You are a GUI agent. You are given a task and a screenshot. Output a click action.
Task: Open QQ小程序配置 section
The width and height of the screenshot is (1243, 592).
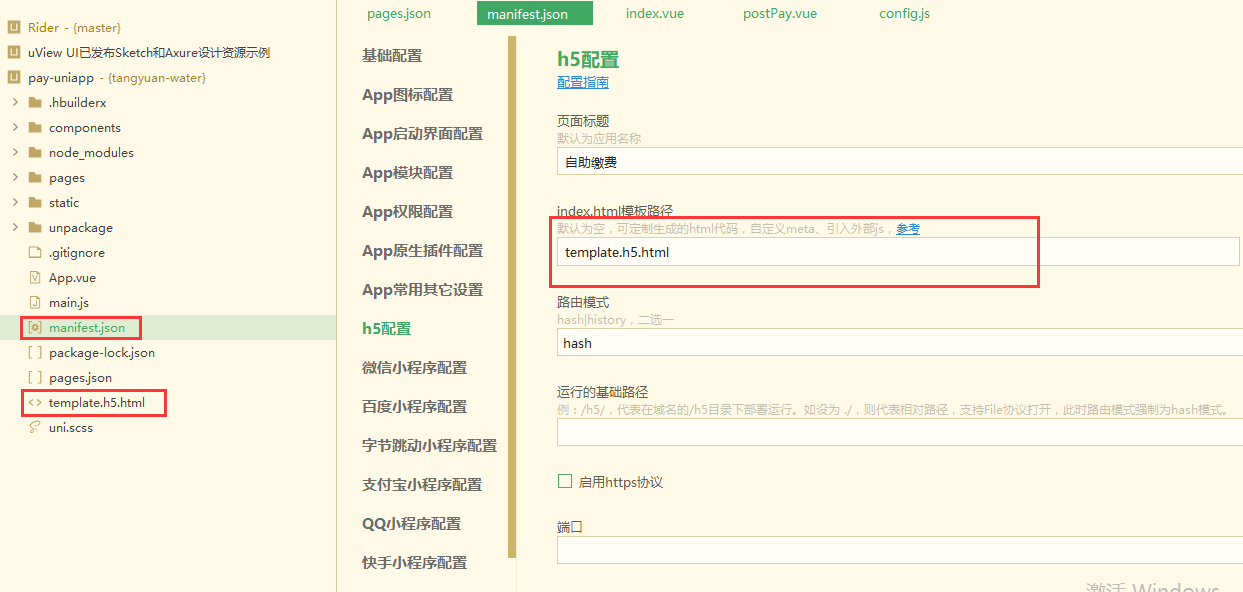411,524
